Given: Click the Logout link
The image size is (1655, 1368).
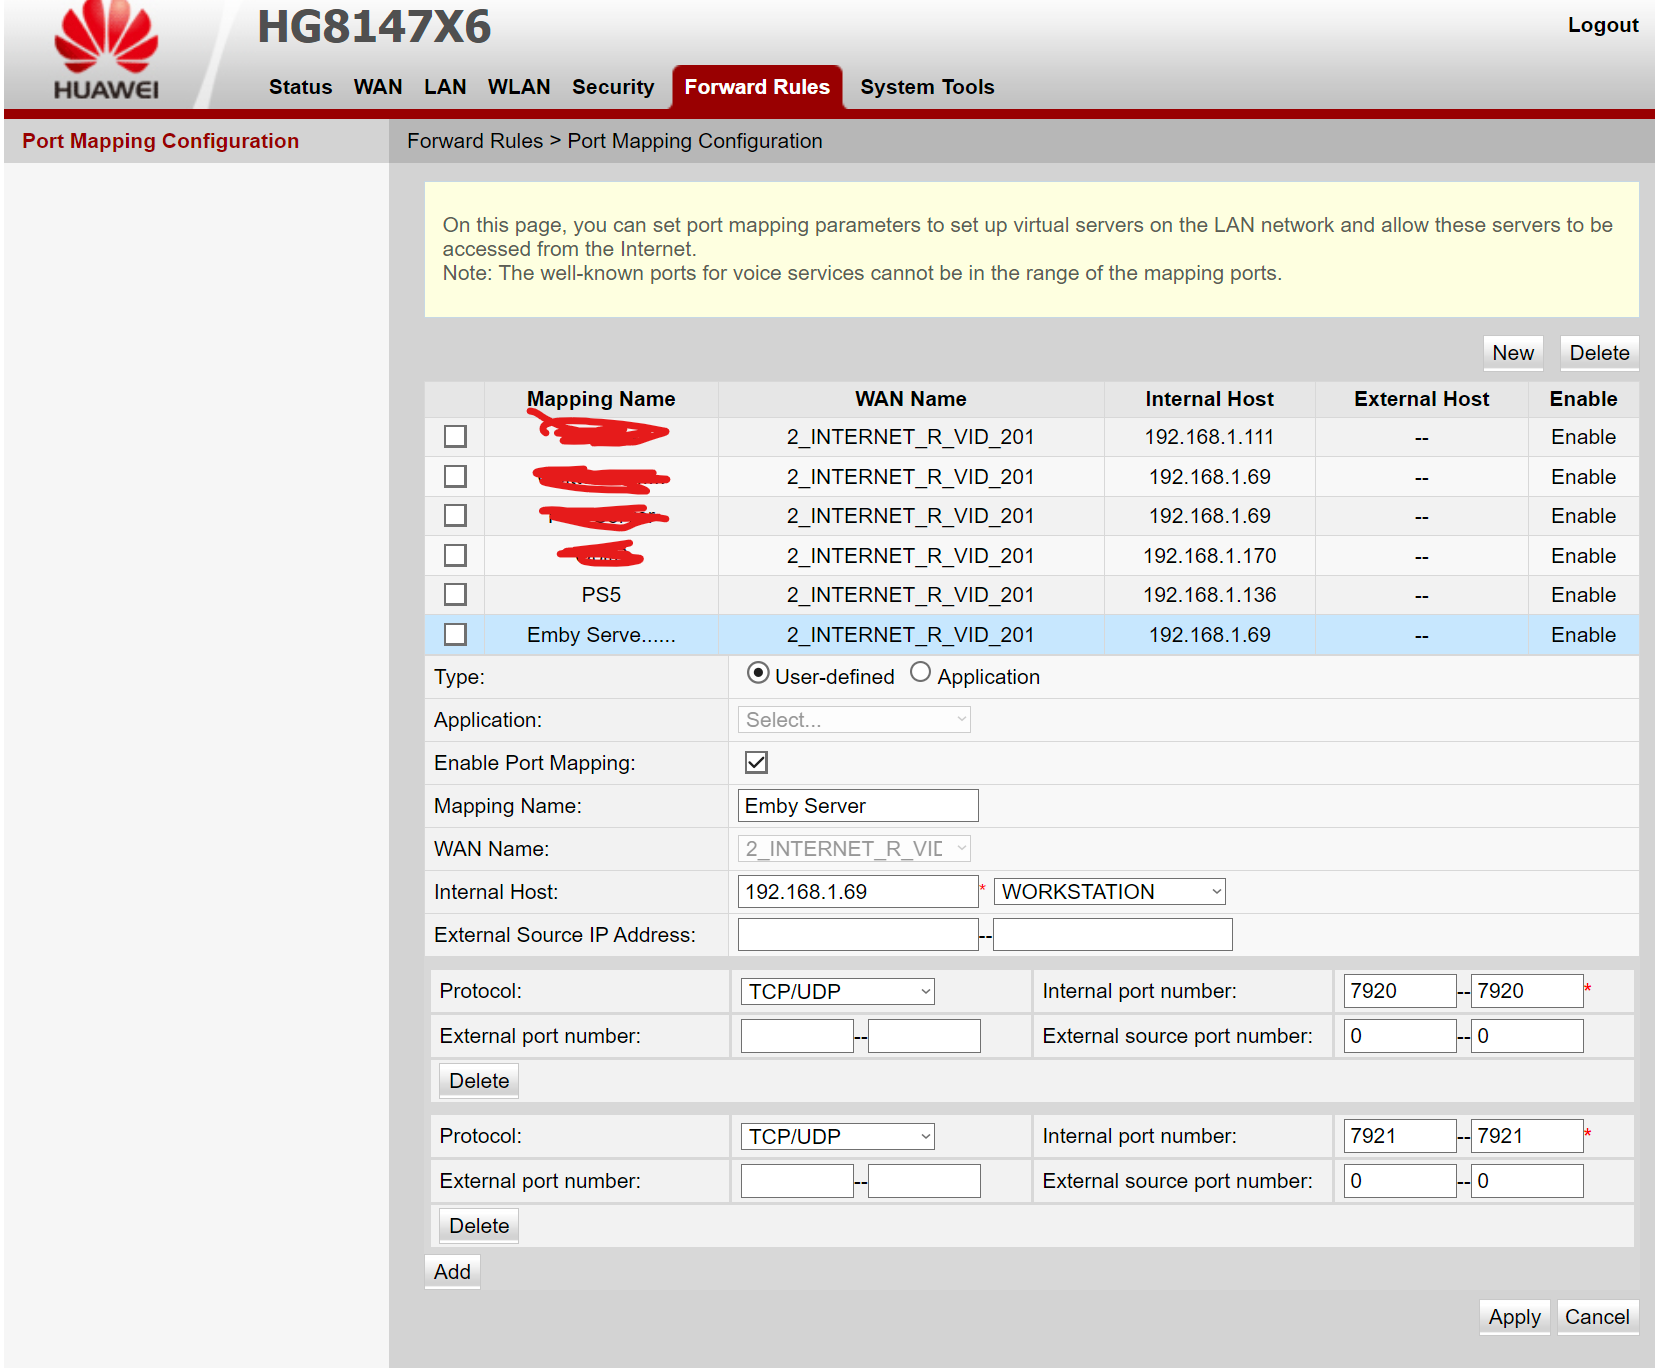Looking at the screenshot, I should [x=1603, y=25].
